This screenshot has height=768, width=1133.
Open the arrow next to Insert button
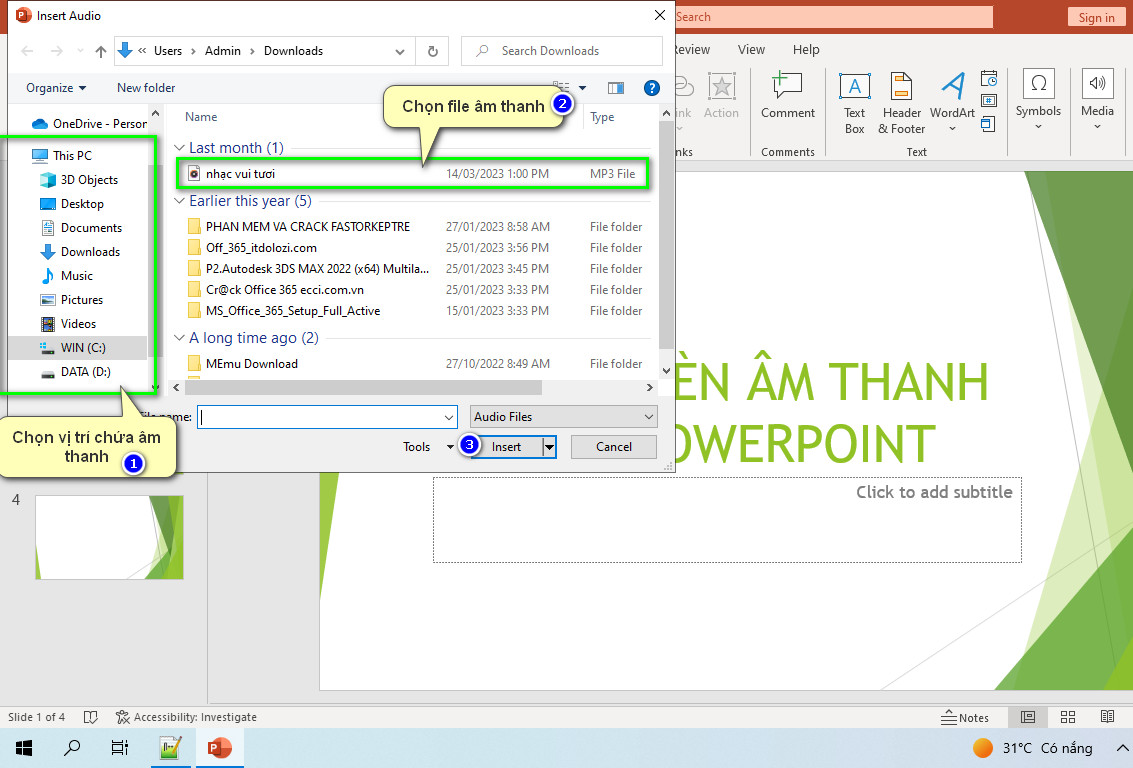[549, 447]
